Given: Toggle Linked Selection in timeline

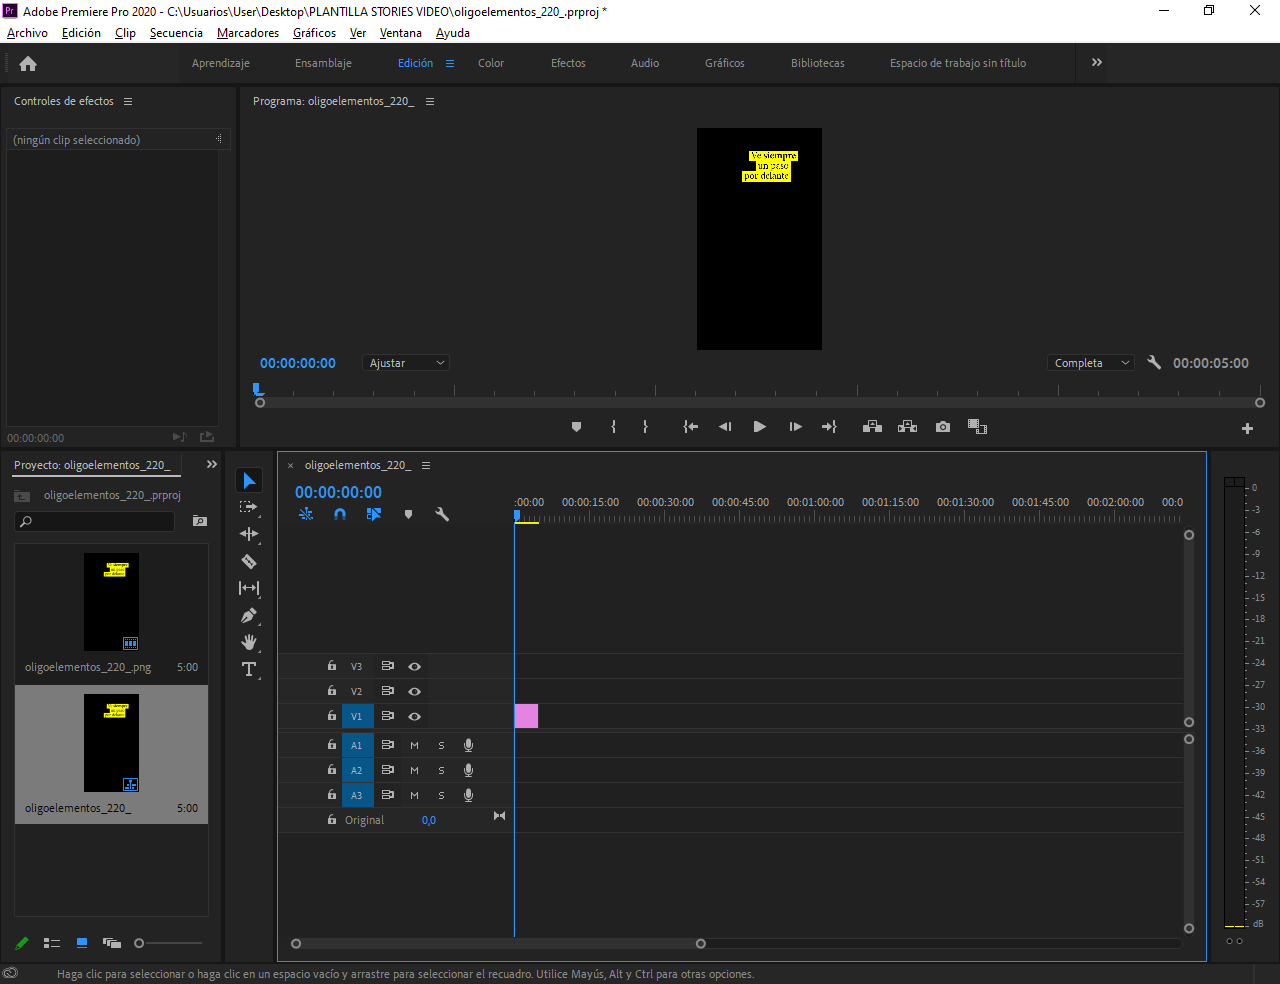Looking at the screenshot, I should pyautogui.click(x=374, y=514).
